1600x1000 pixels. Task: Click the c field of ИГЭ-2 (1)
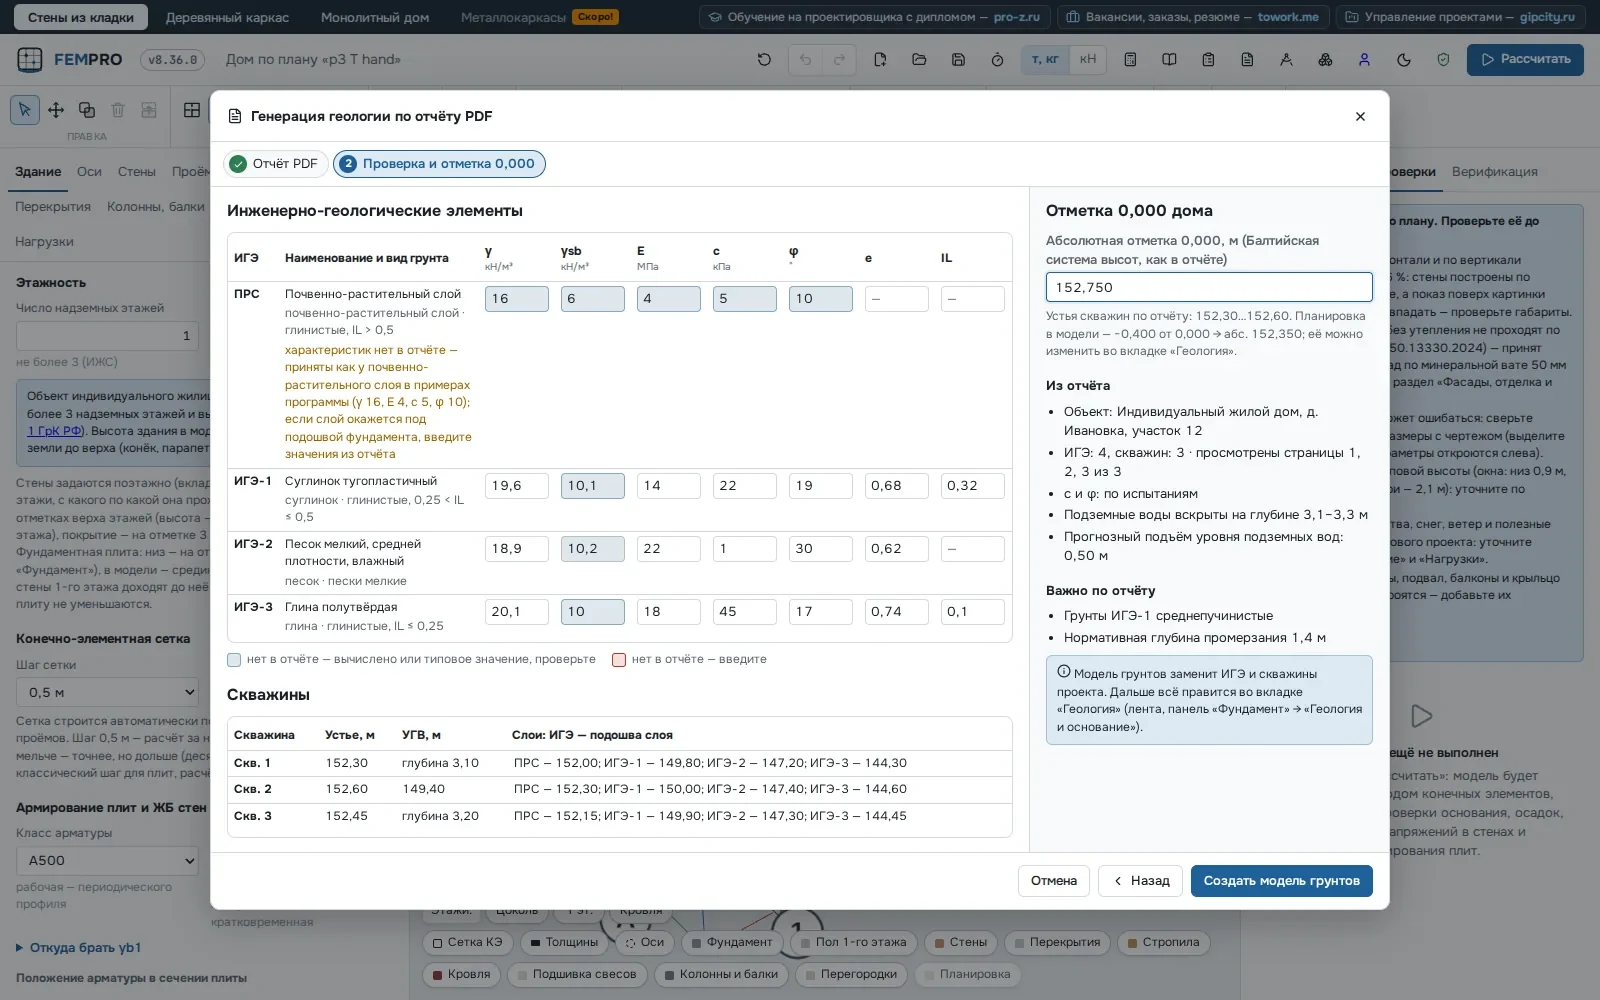point(745,548)
